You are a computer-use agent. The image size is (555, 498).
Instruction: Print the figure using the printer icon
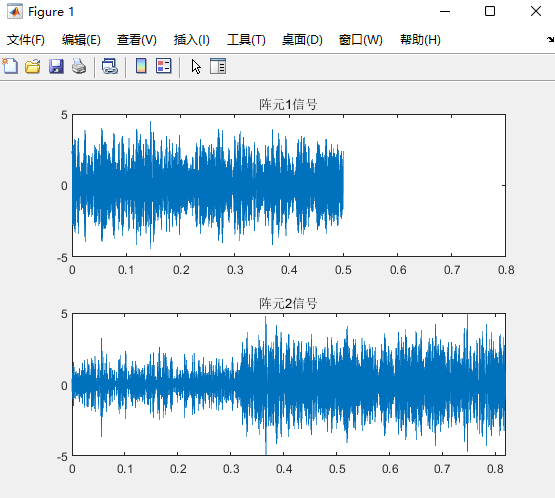(79, 66)
